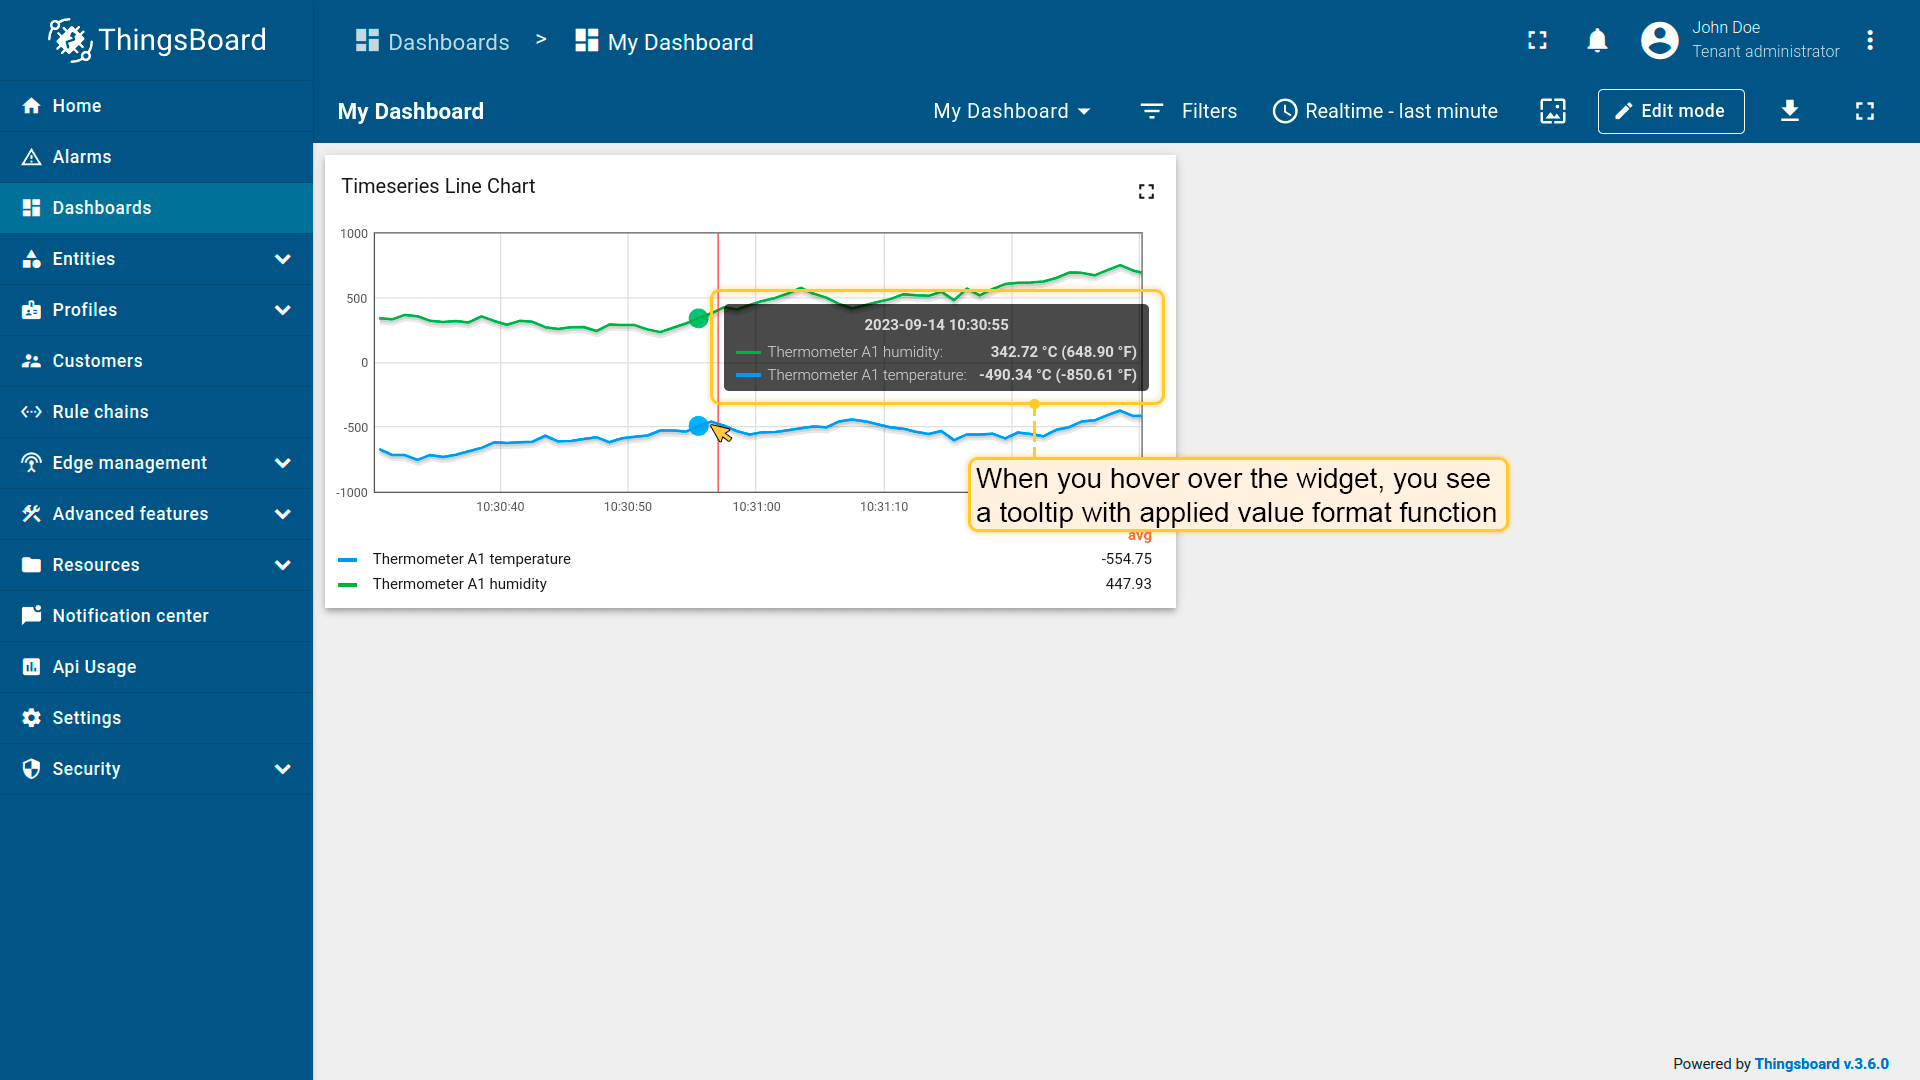Click the Edit mode button
Screen dimensions: 1920x1080
pos(1670,111)
